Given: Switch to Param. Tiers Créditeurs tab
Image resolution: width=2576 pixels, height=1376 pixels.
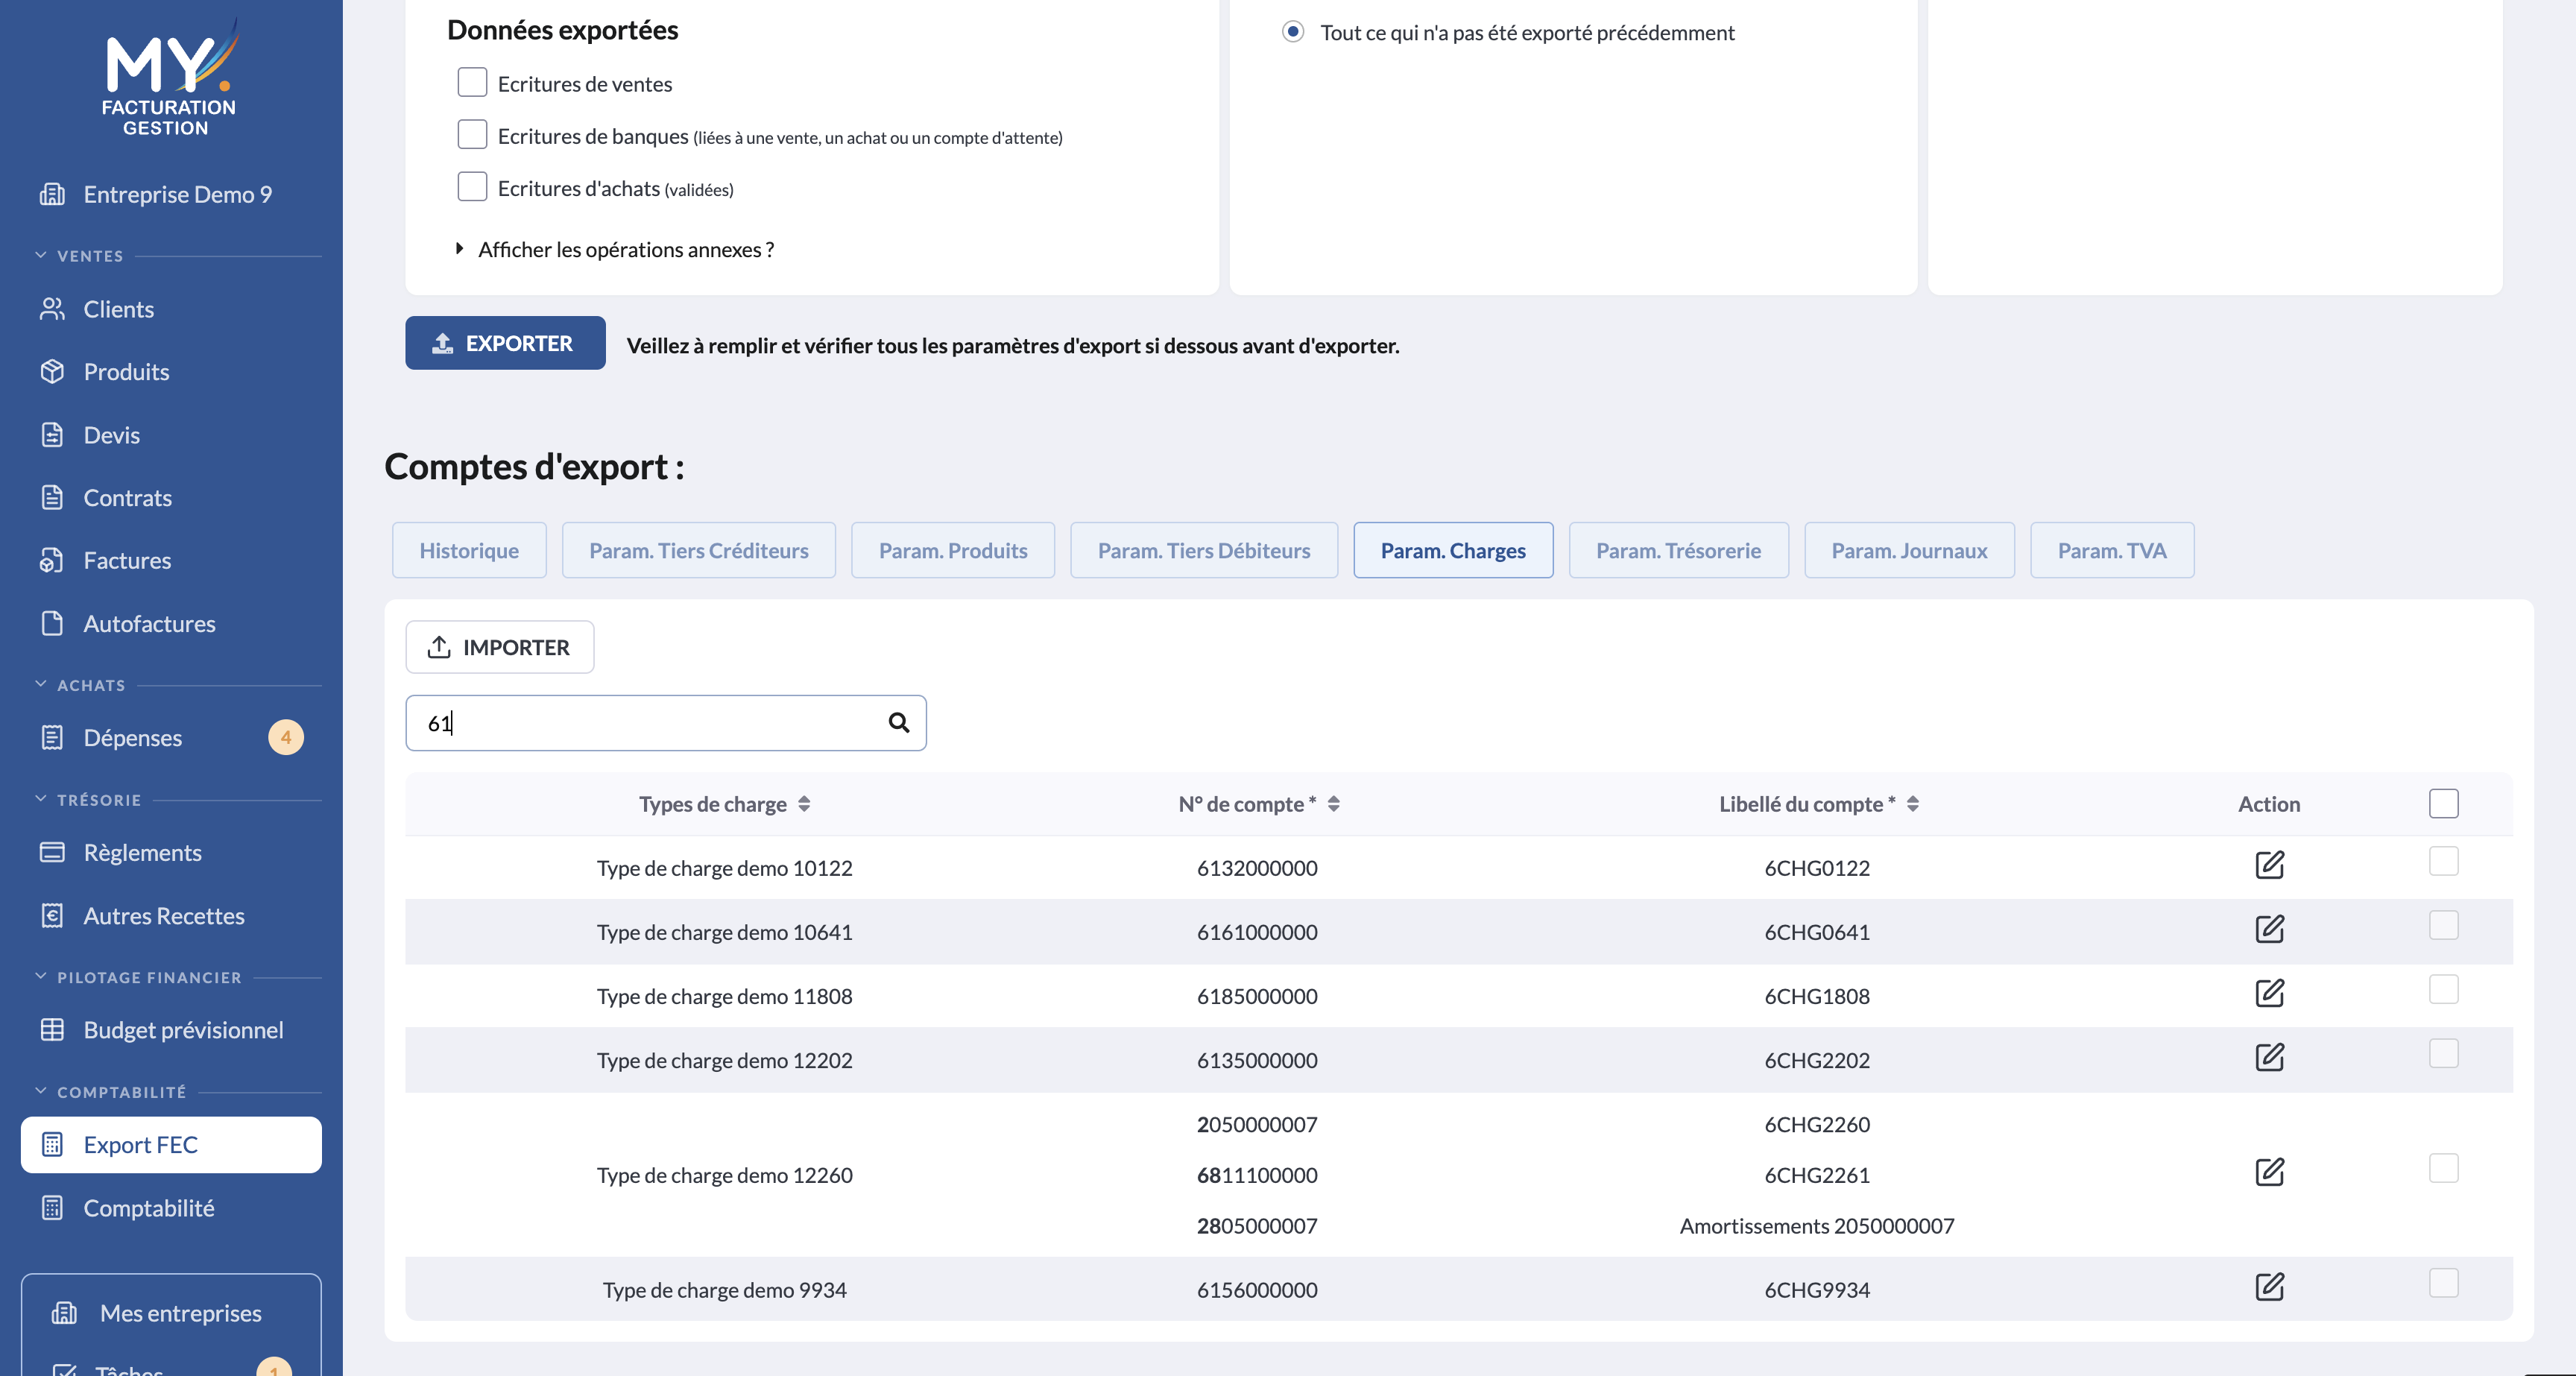Looking at the screenshot, I should 698,550.
